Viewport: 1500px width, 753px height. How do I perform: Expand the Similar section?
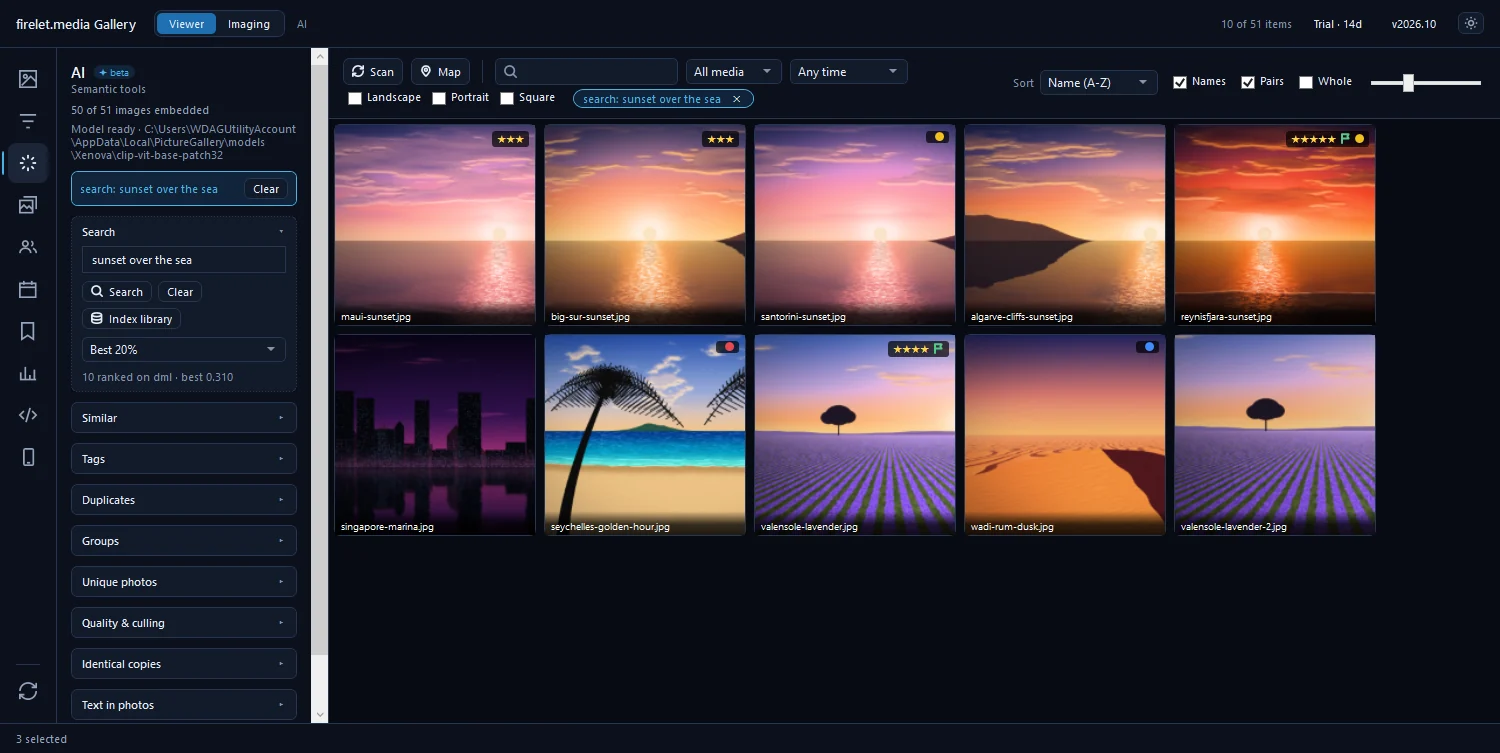pyautogui.click(x=184, y=418)
